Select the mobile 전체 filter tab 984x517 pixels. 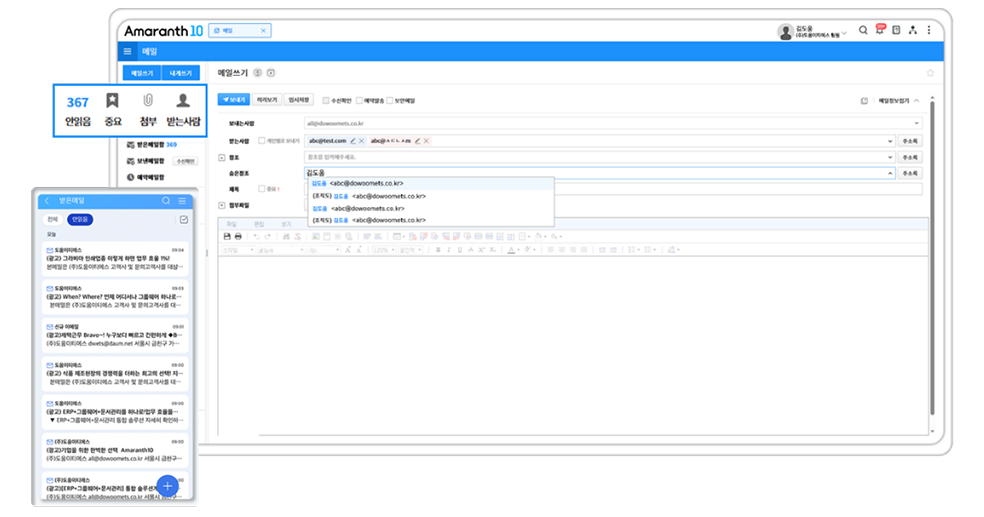52,220
